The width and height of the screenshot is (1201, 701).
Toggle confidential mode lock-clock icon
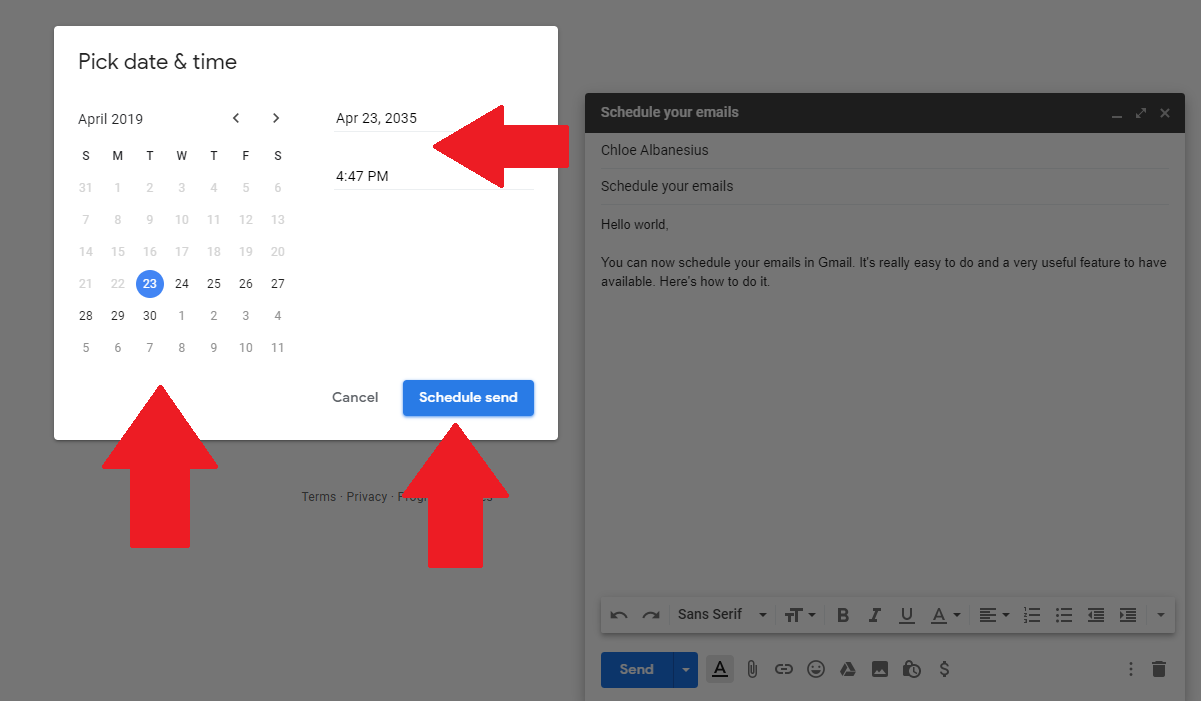tap(912, 669)
